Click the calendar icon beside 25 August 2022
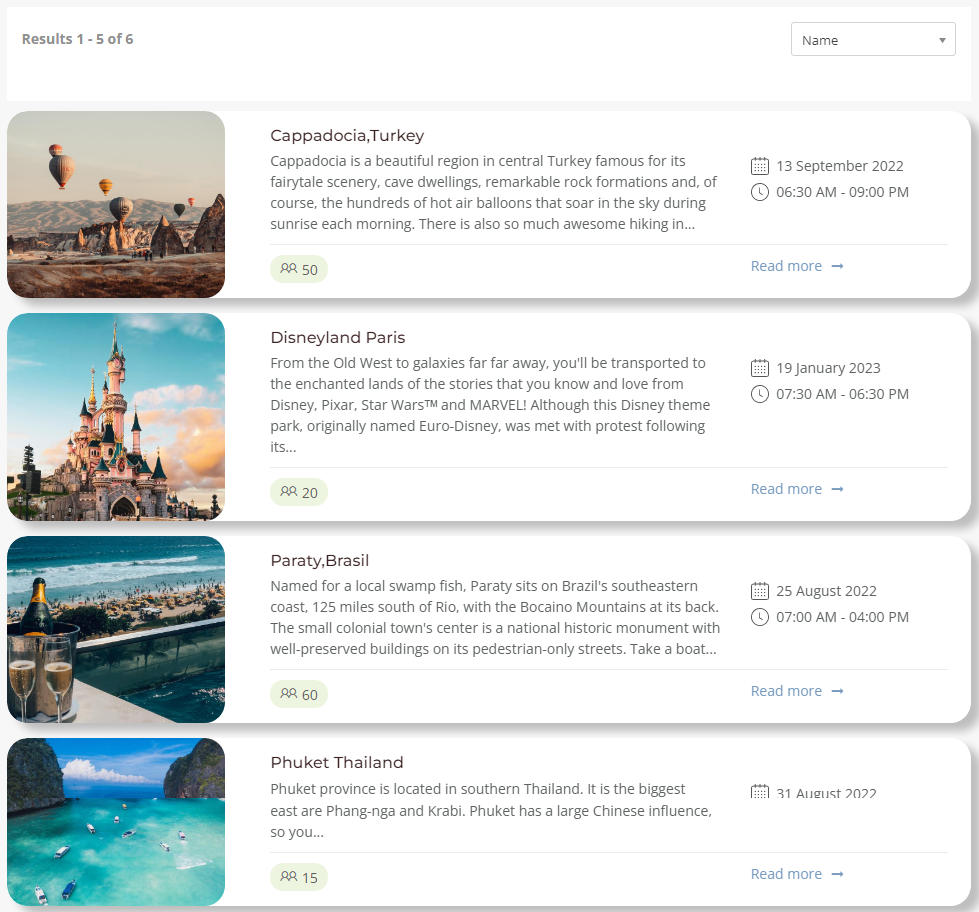Viewport: 979px width, 912px height. [760, 591]
